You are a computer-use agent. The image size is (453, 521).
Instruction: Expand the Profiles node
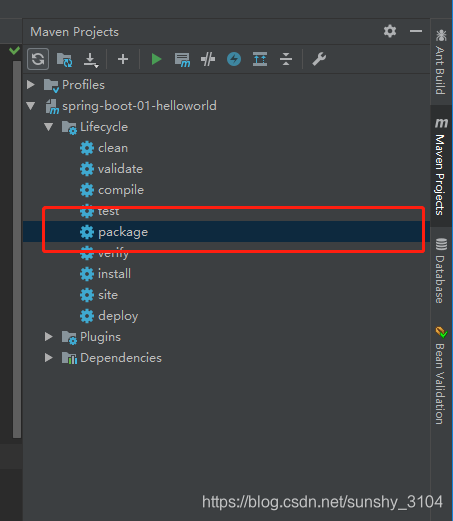click(x=31, y=85)
